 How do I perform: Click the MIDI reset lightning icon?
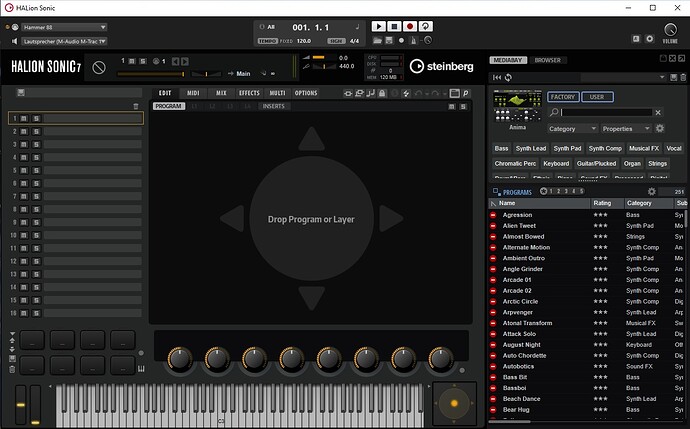pyautogui.click(x=406, y=93)
